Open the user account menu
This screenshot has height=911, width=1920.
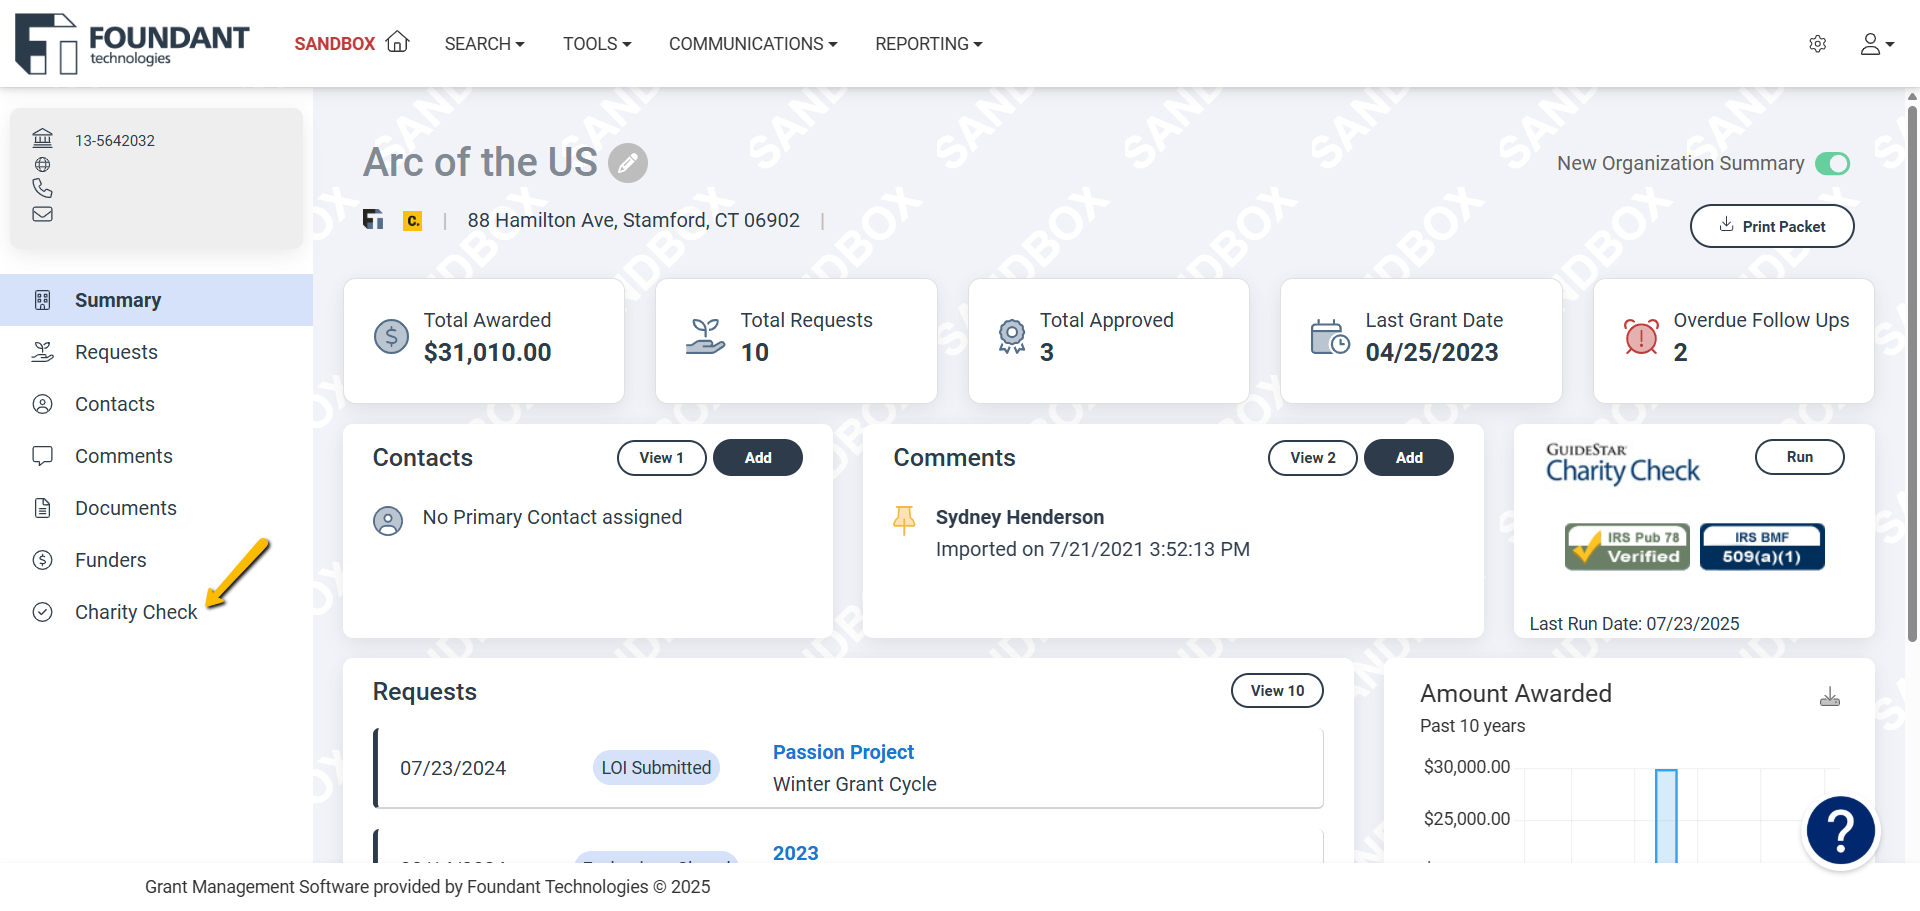click(x=1877, y=44)
